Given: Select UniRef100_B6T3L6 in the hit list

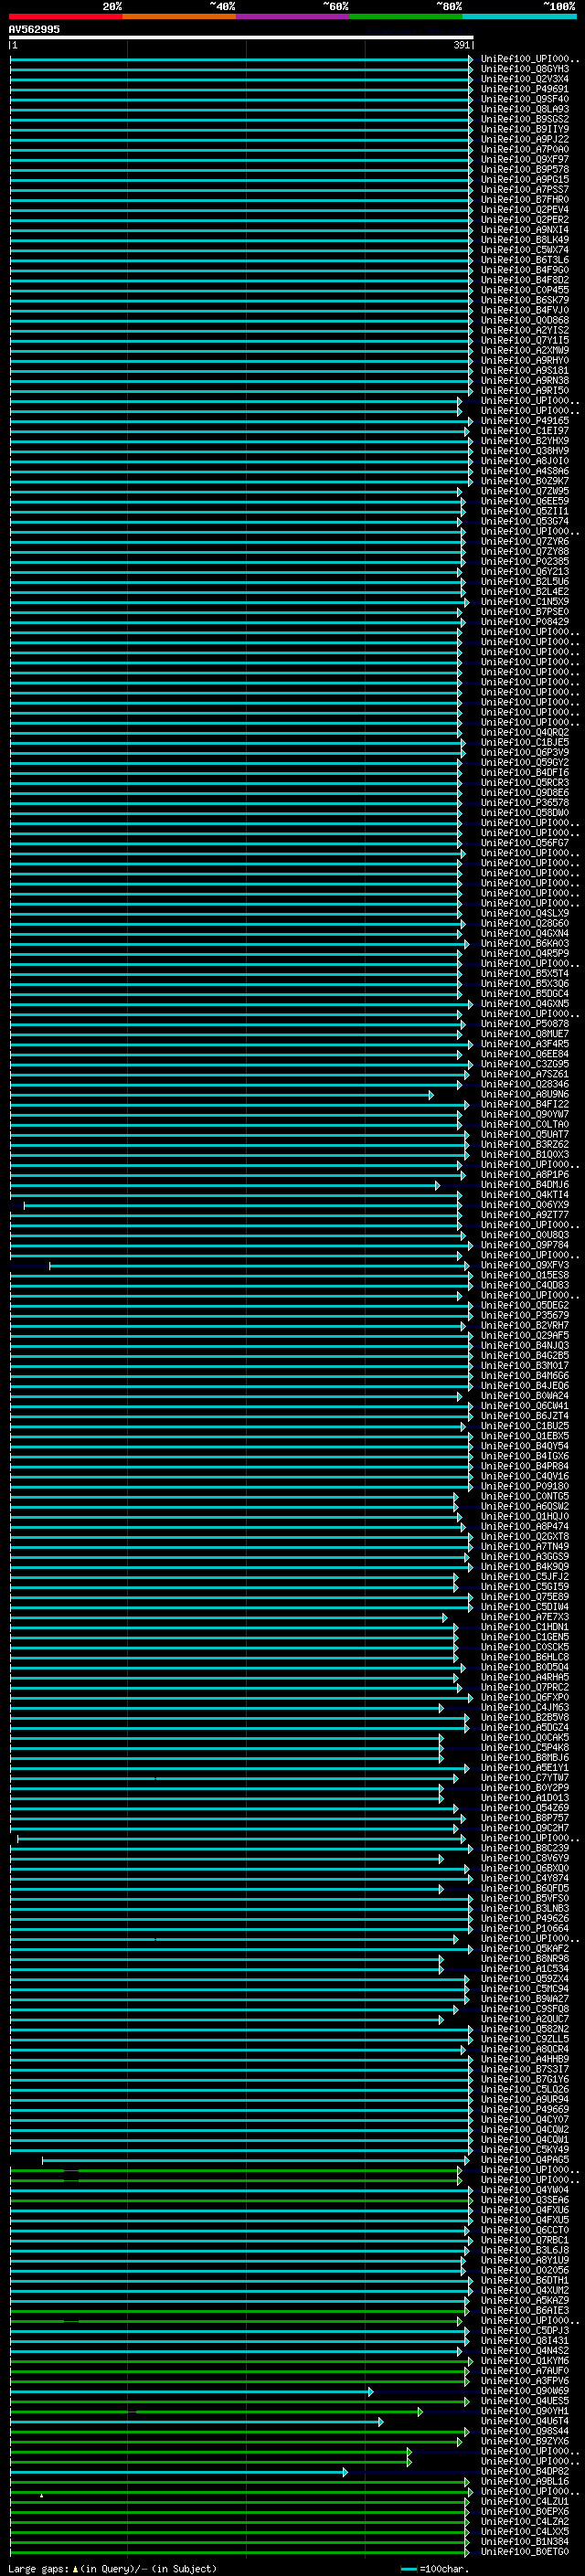Looking at the screenshot, I should (525, 260).
